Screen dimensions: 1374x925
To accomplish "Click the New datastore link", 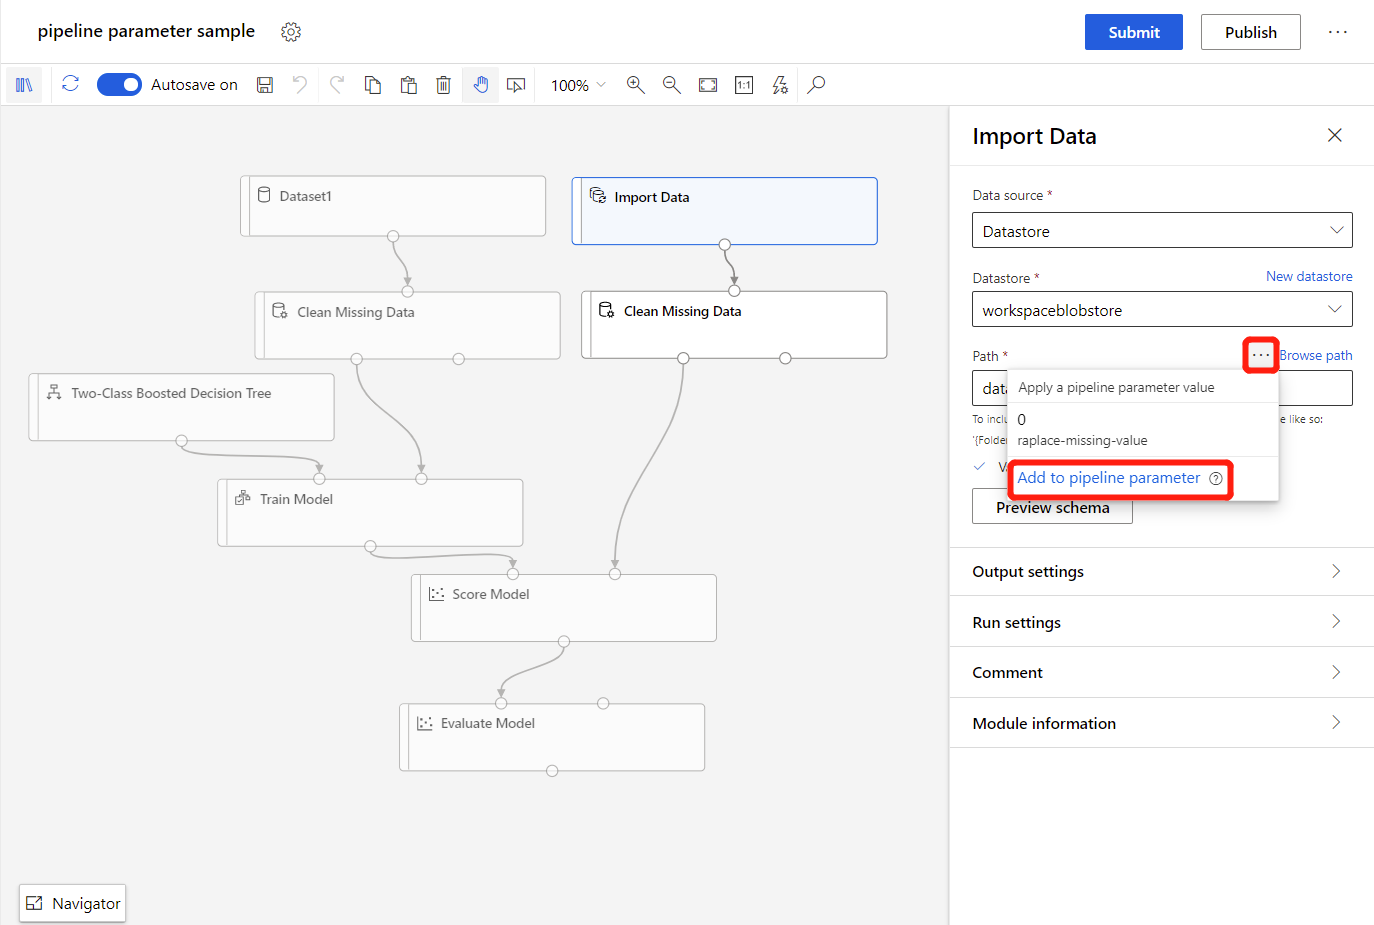I will point(1308,276).
